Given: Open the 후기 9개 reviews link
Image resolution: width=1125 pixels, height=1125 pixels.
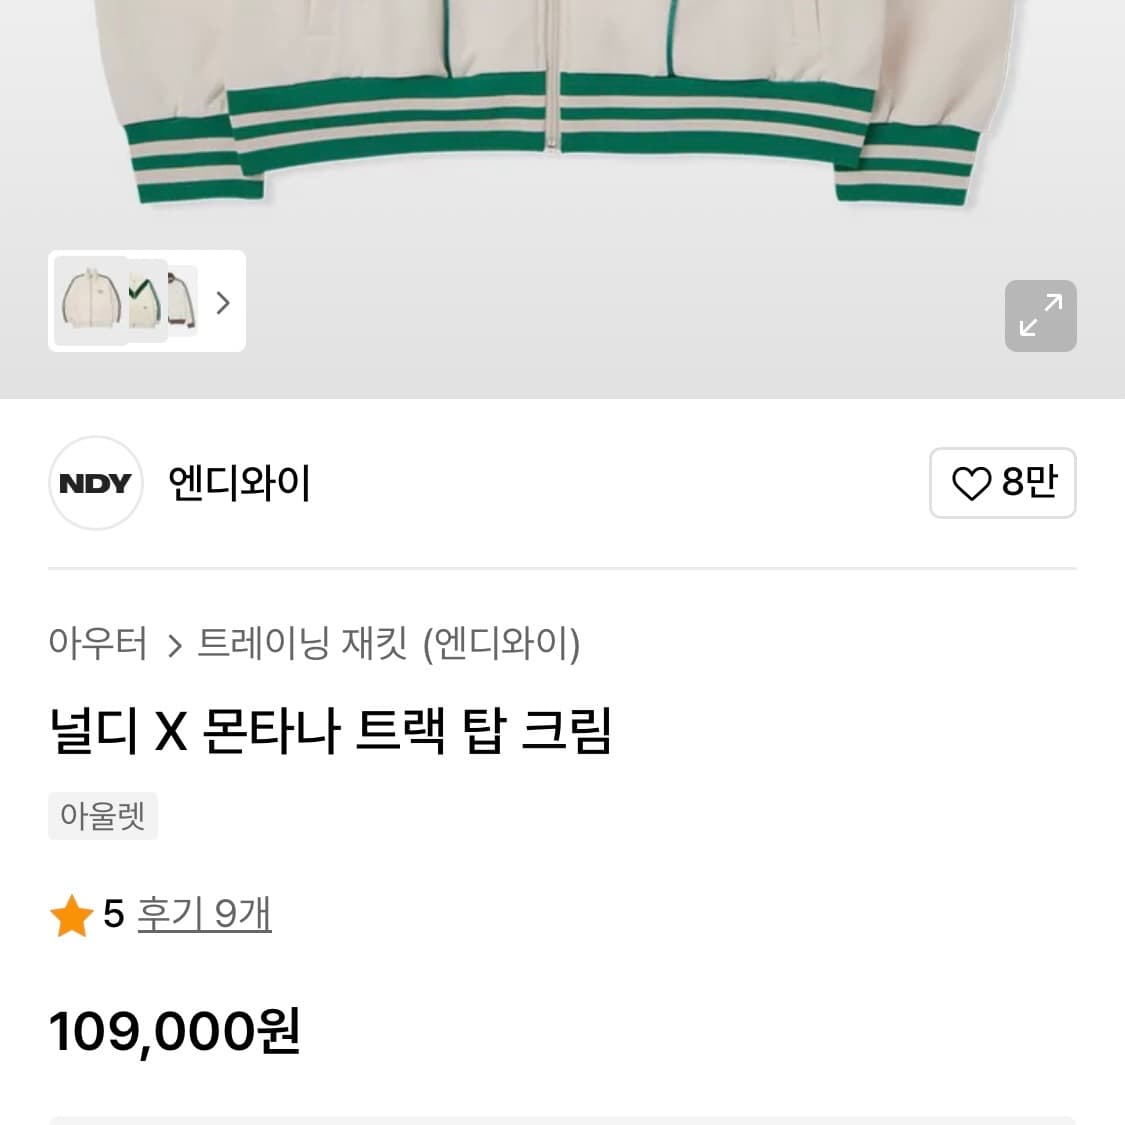Looking at the screenshot, I should pos(204,914).
